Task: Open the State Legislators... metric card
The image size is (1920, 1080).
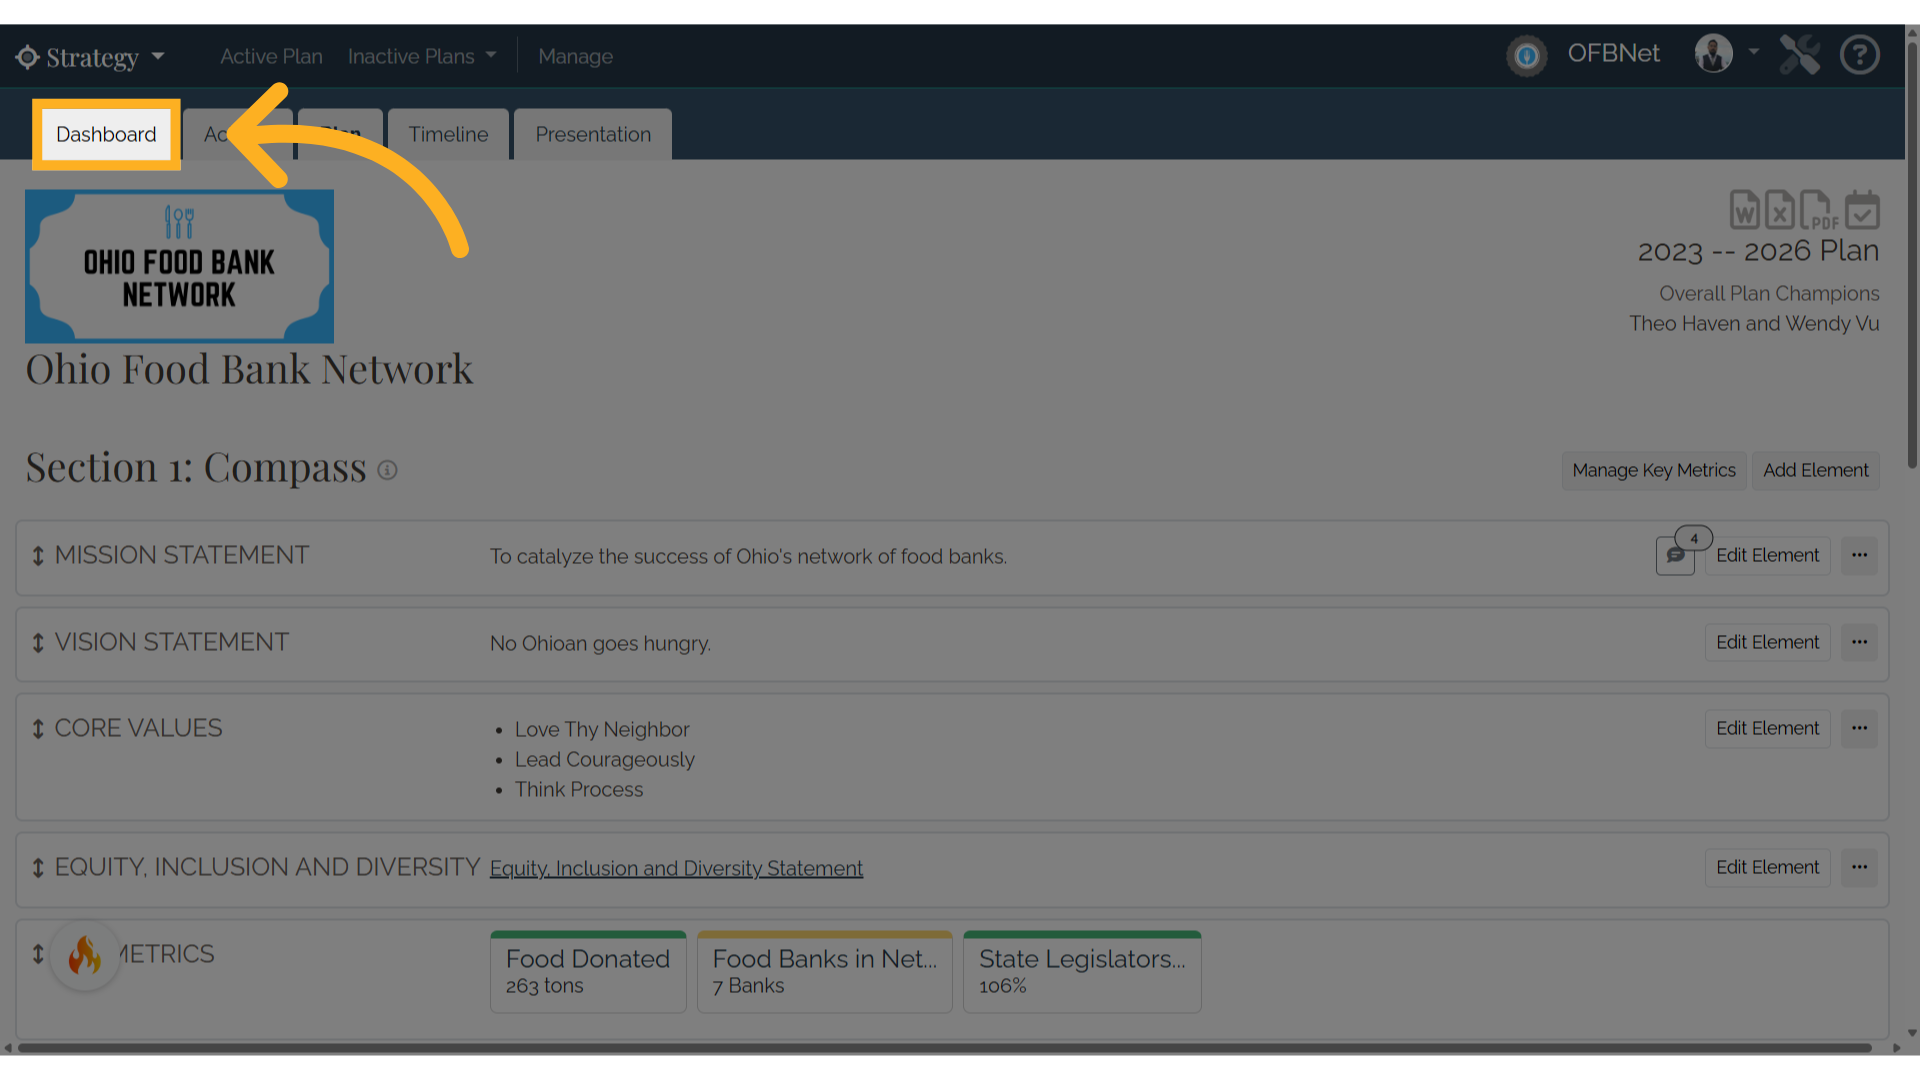Action: [1082, 972]
